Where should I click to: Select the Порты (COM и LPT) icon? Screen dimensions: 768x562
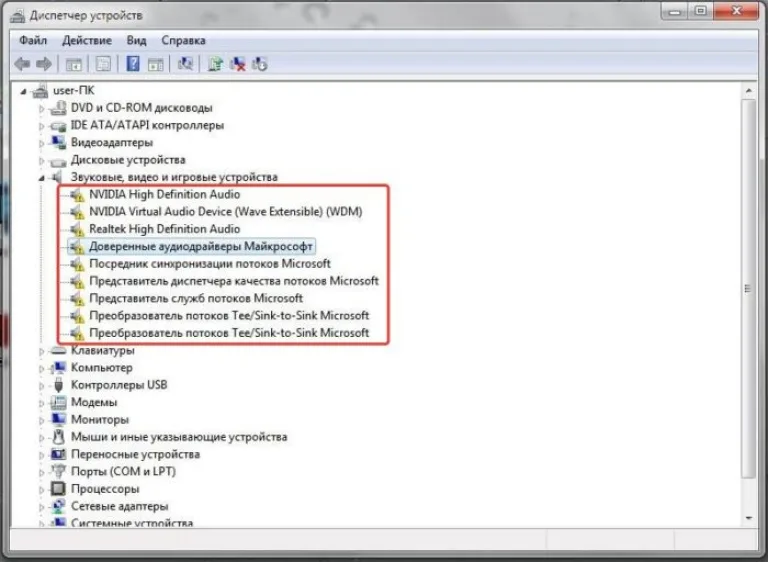click(58, 471)
